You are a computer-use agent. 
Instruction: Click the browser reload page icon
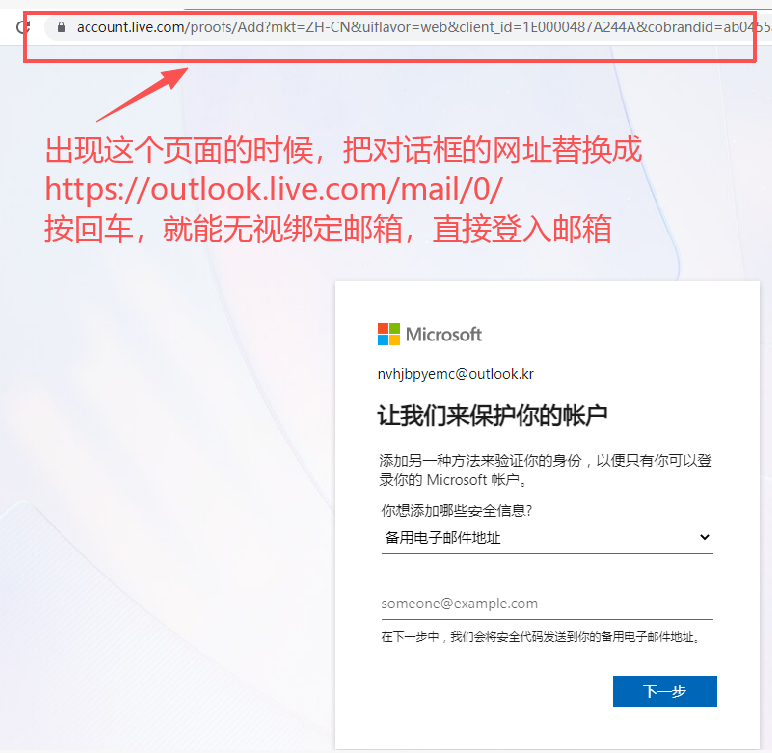point(21,27)
